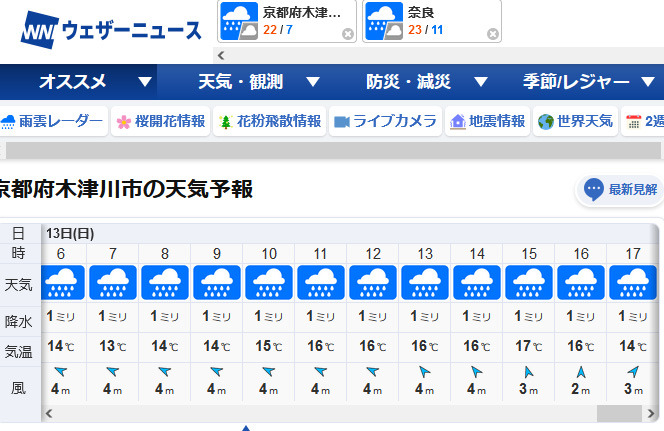Select the 京都府木津 location weather card

pyautogui.click(x=287, y=21)
